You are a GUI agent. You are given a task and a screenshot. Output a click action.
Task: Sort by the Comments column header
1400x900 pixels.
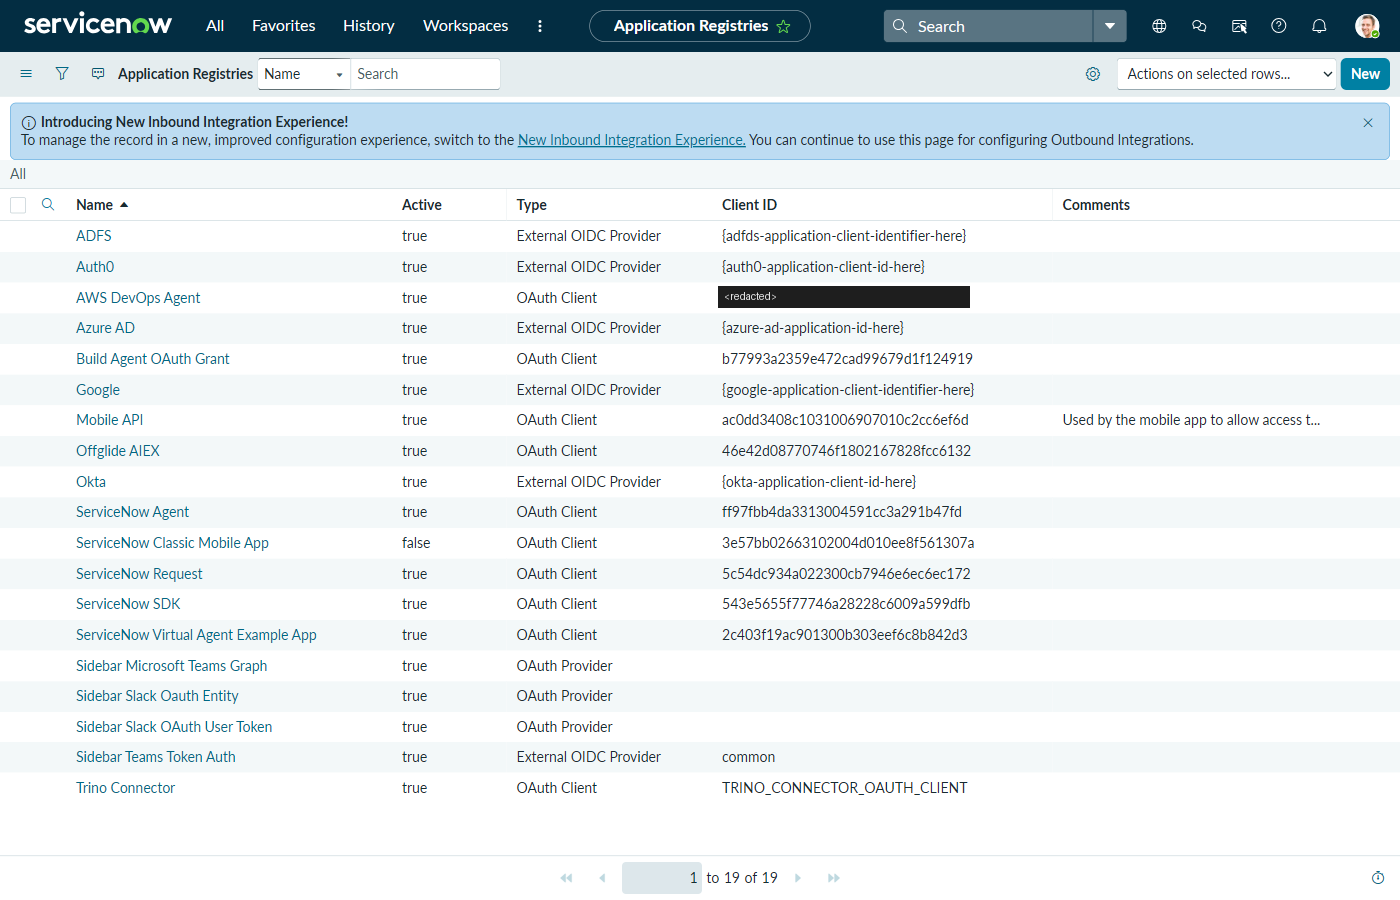(1096, 205)
